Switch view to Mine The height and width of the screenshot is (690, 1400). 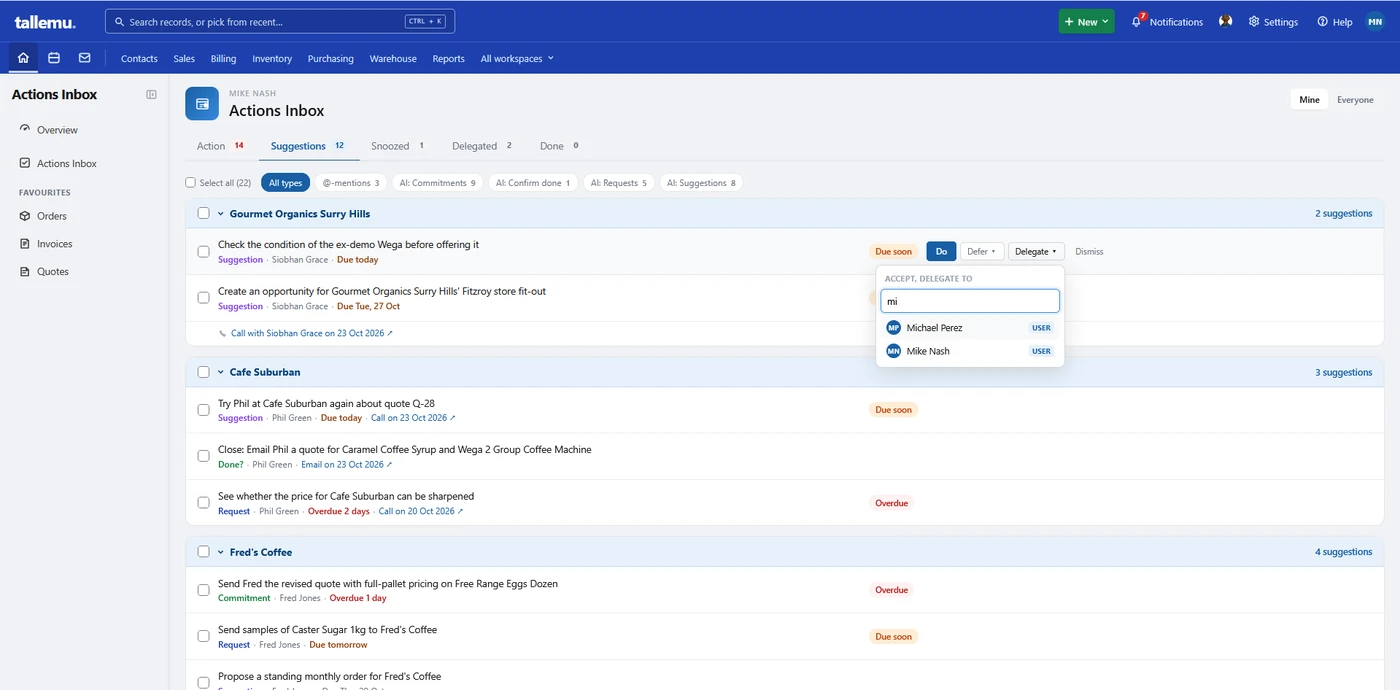tap(1309, 100)
